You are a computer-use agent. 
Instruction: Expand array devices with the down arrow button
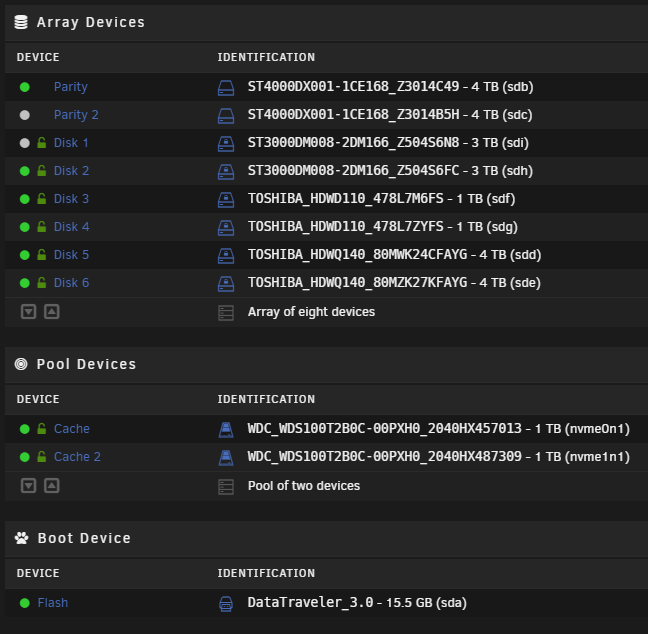(29, 311)
